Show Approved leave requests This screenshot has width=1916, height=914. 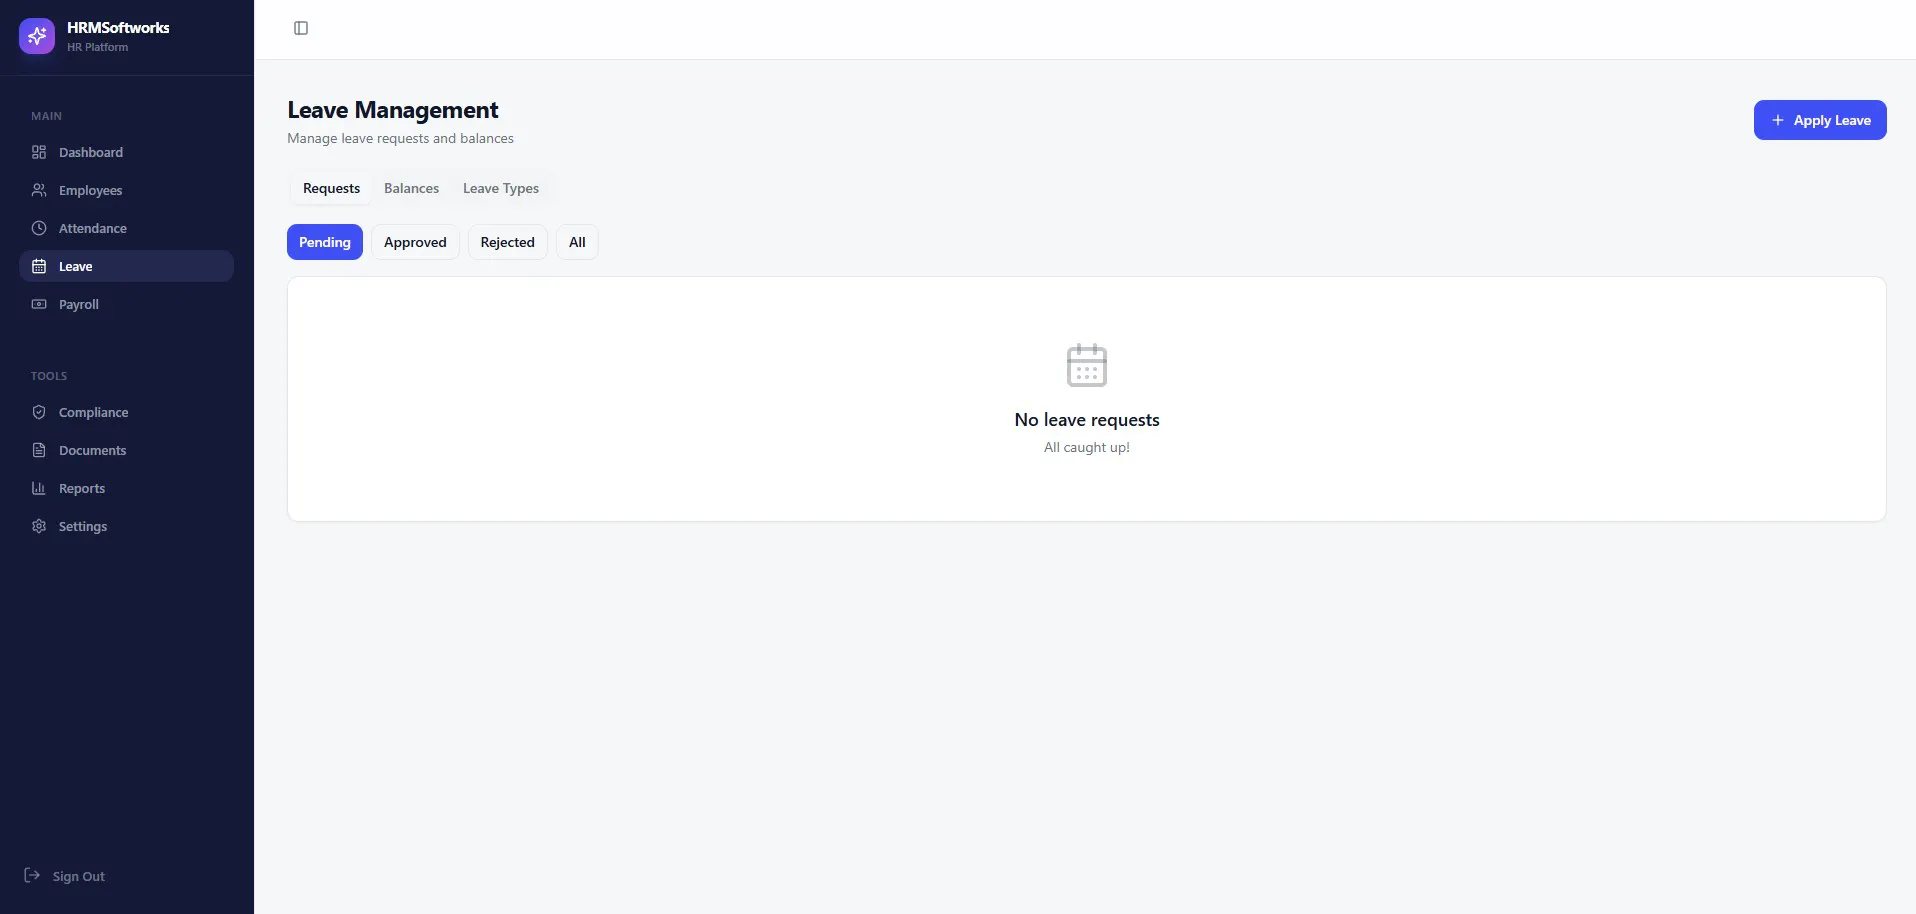[x=415, y=242]
